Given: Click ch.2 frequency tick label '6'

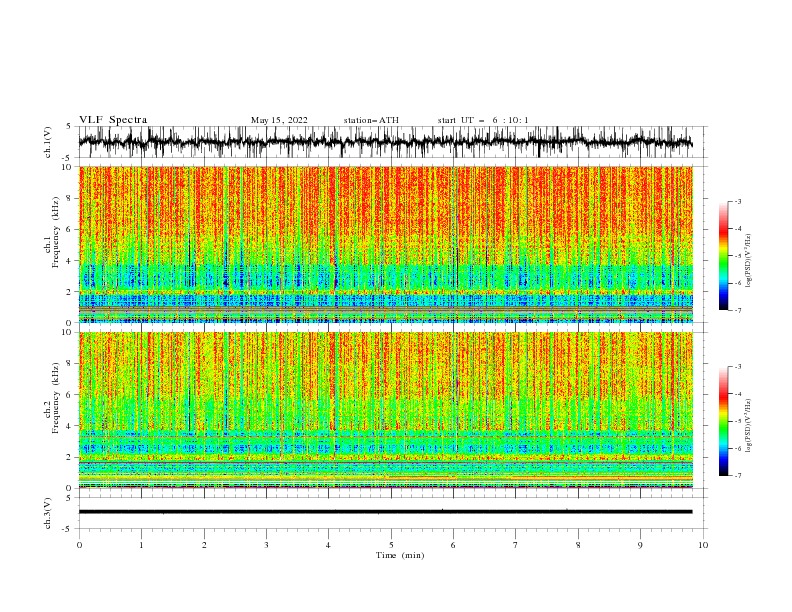Looking at the screenshot, I should click(x=69, y=395).
